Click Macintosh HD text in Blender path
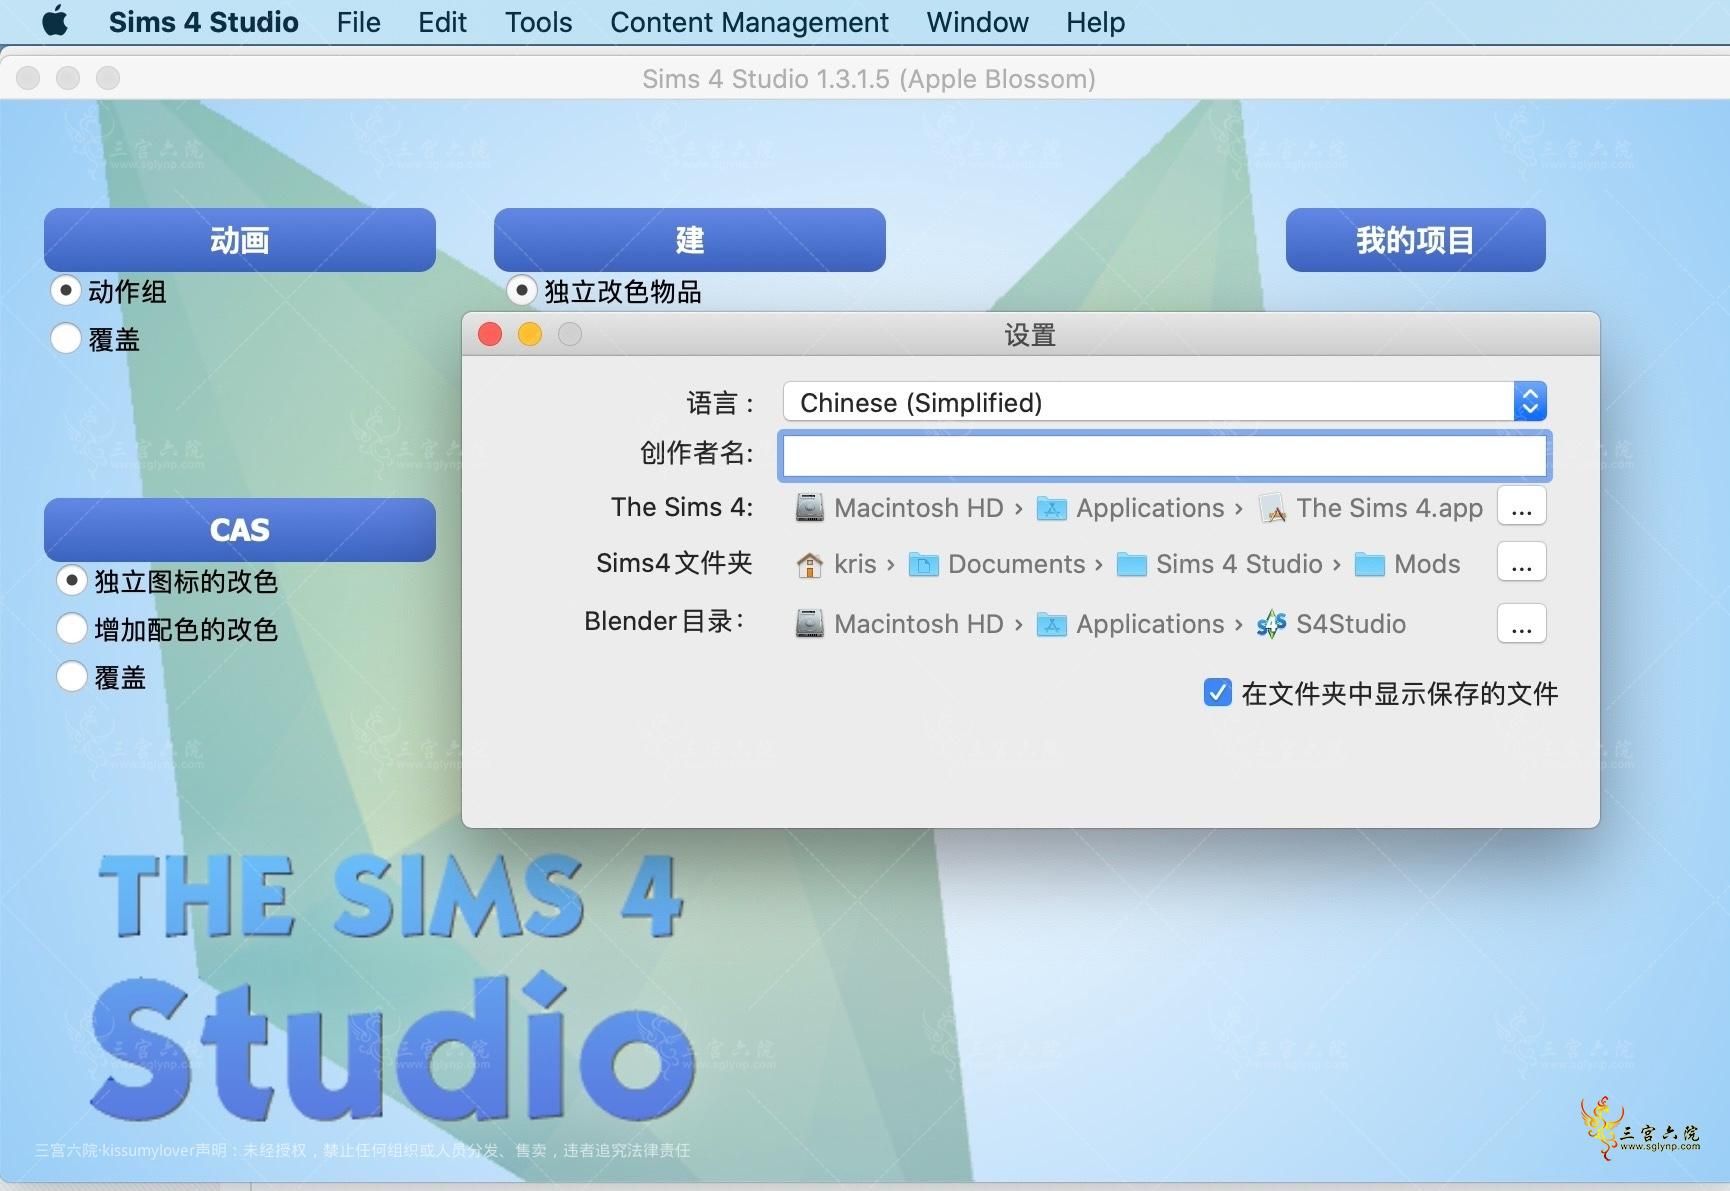This screenshot has height=1191, width=1730. 919,624
